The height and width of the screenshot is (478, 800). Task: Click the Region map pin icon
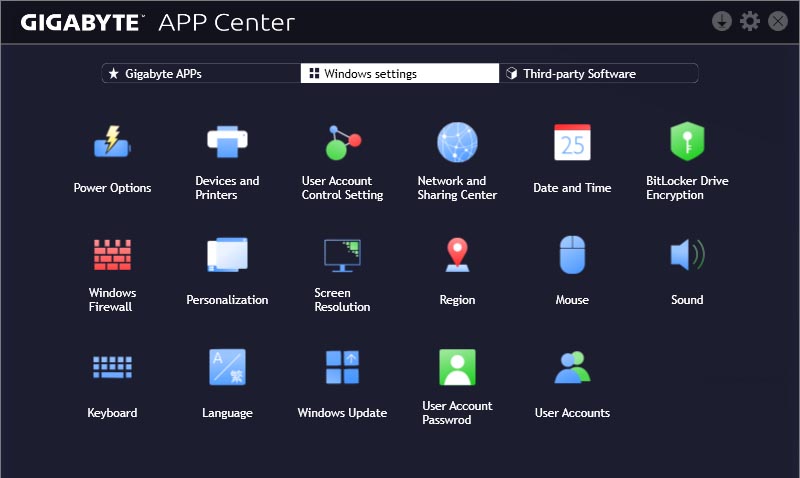[457, 255]
